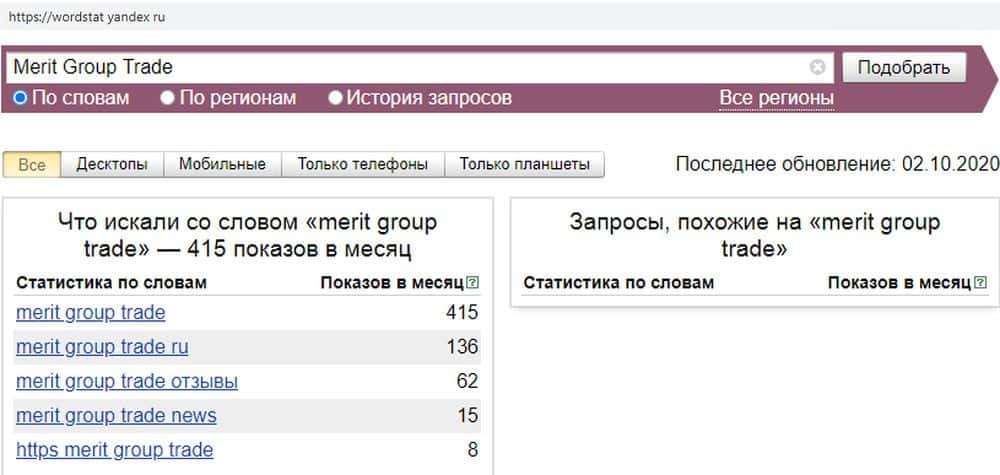
Task: Select the 'Только планшеты' tab
Action: tap(525, 164)
